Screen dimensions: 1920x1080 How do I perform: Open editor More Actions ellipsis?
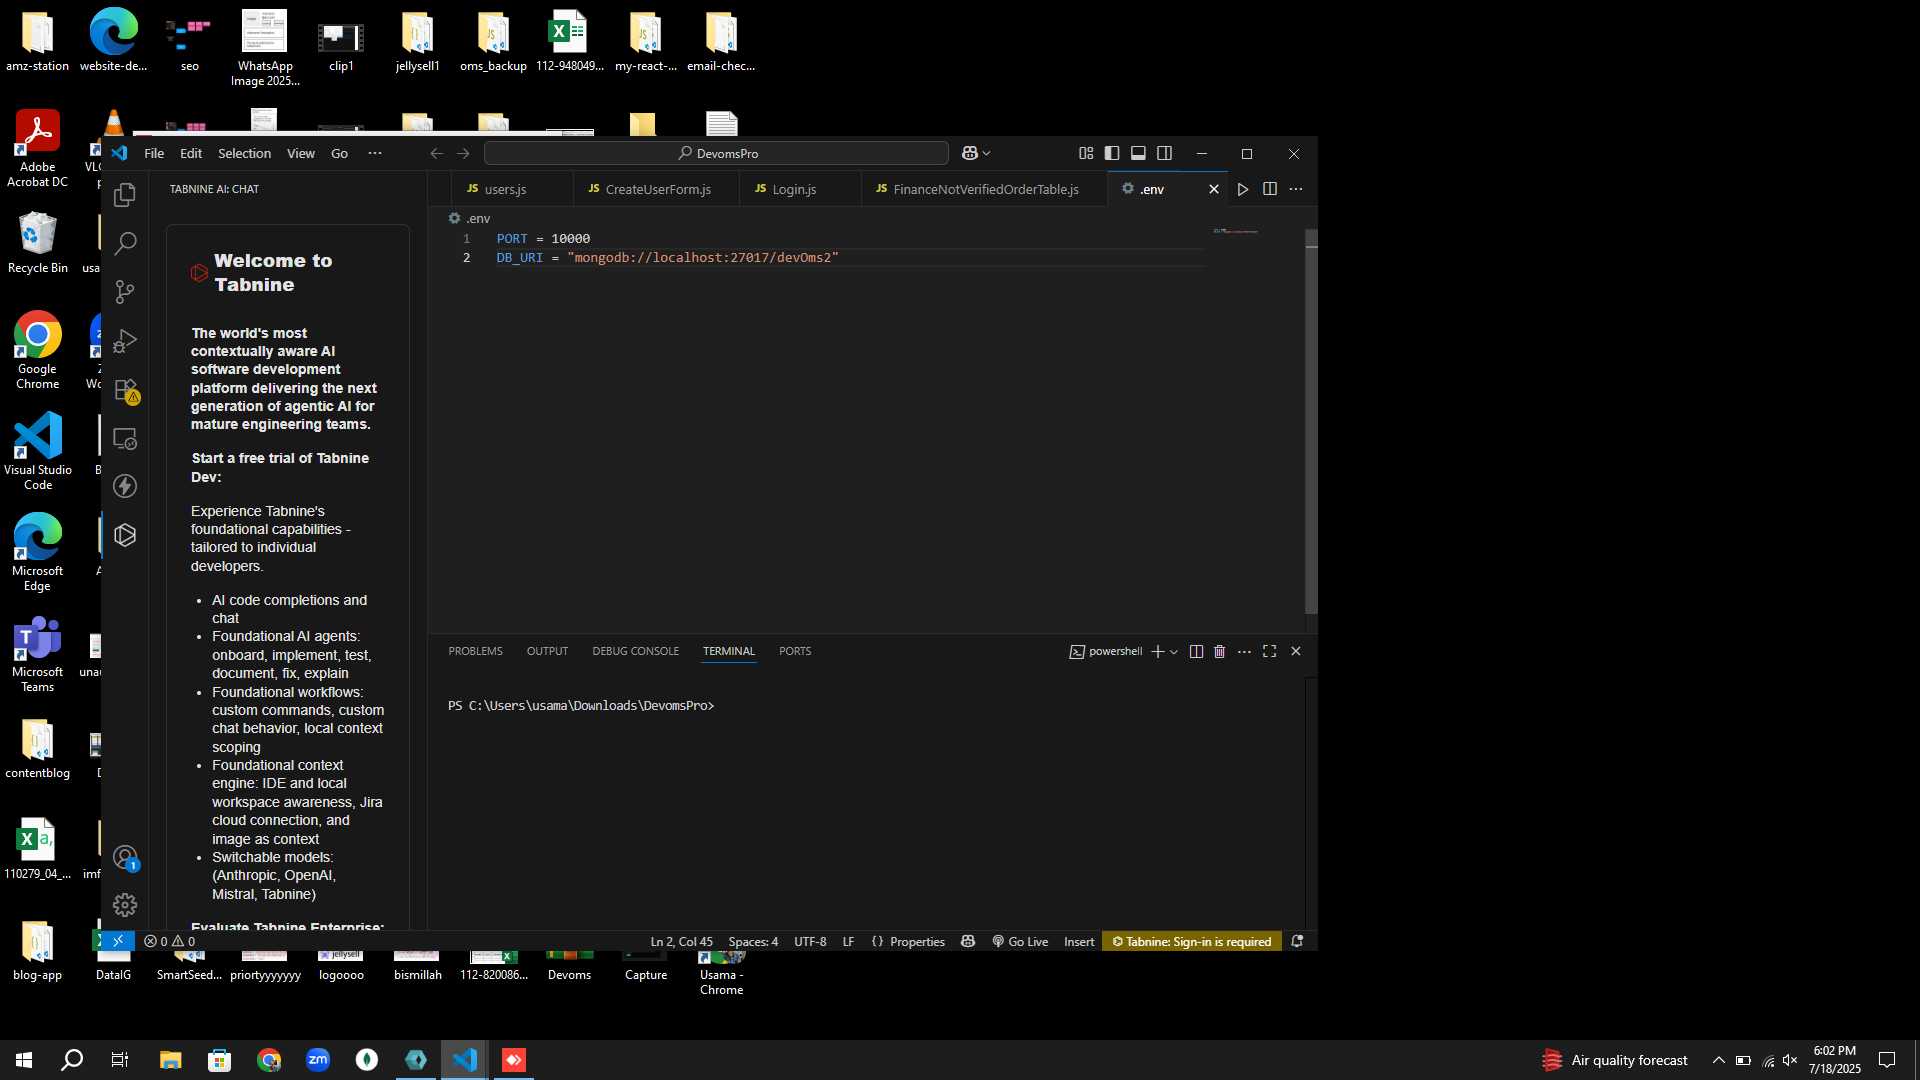point(1296,189)
